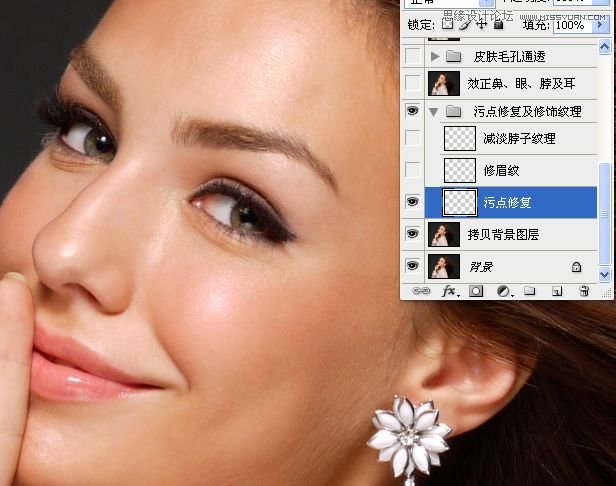Select layer named 效正鼻、眼、脖及耳
Screen dimensions: 616x486
pos(521,84)
